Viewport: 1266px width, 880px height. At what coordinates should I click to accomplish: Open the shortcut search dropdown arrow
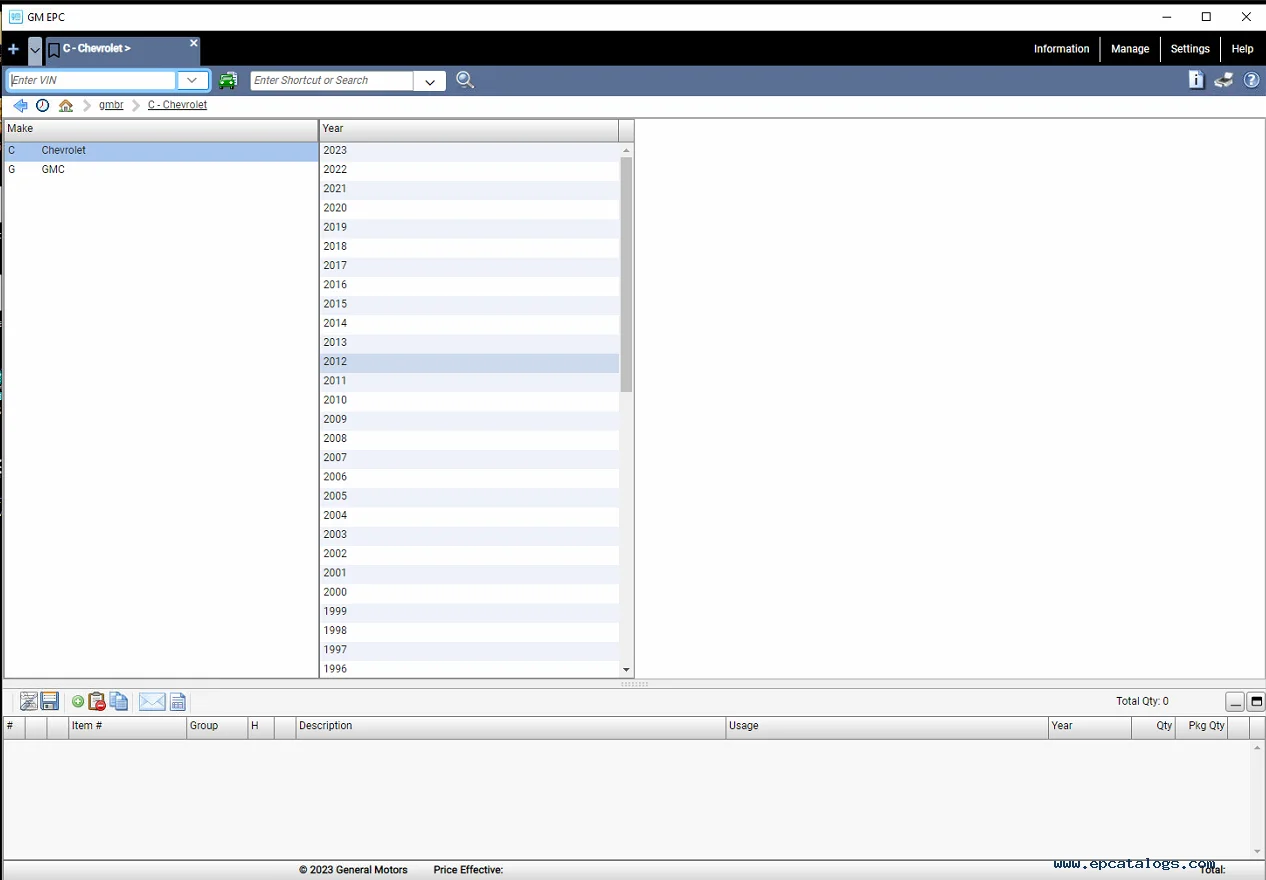coord(430,81)
